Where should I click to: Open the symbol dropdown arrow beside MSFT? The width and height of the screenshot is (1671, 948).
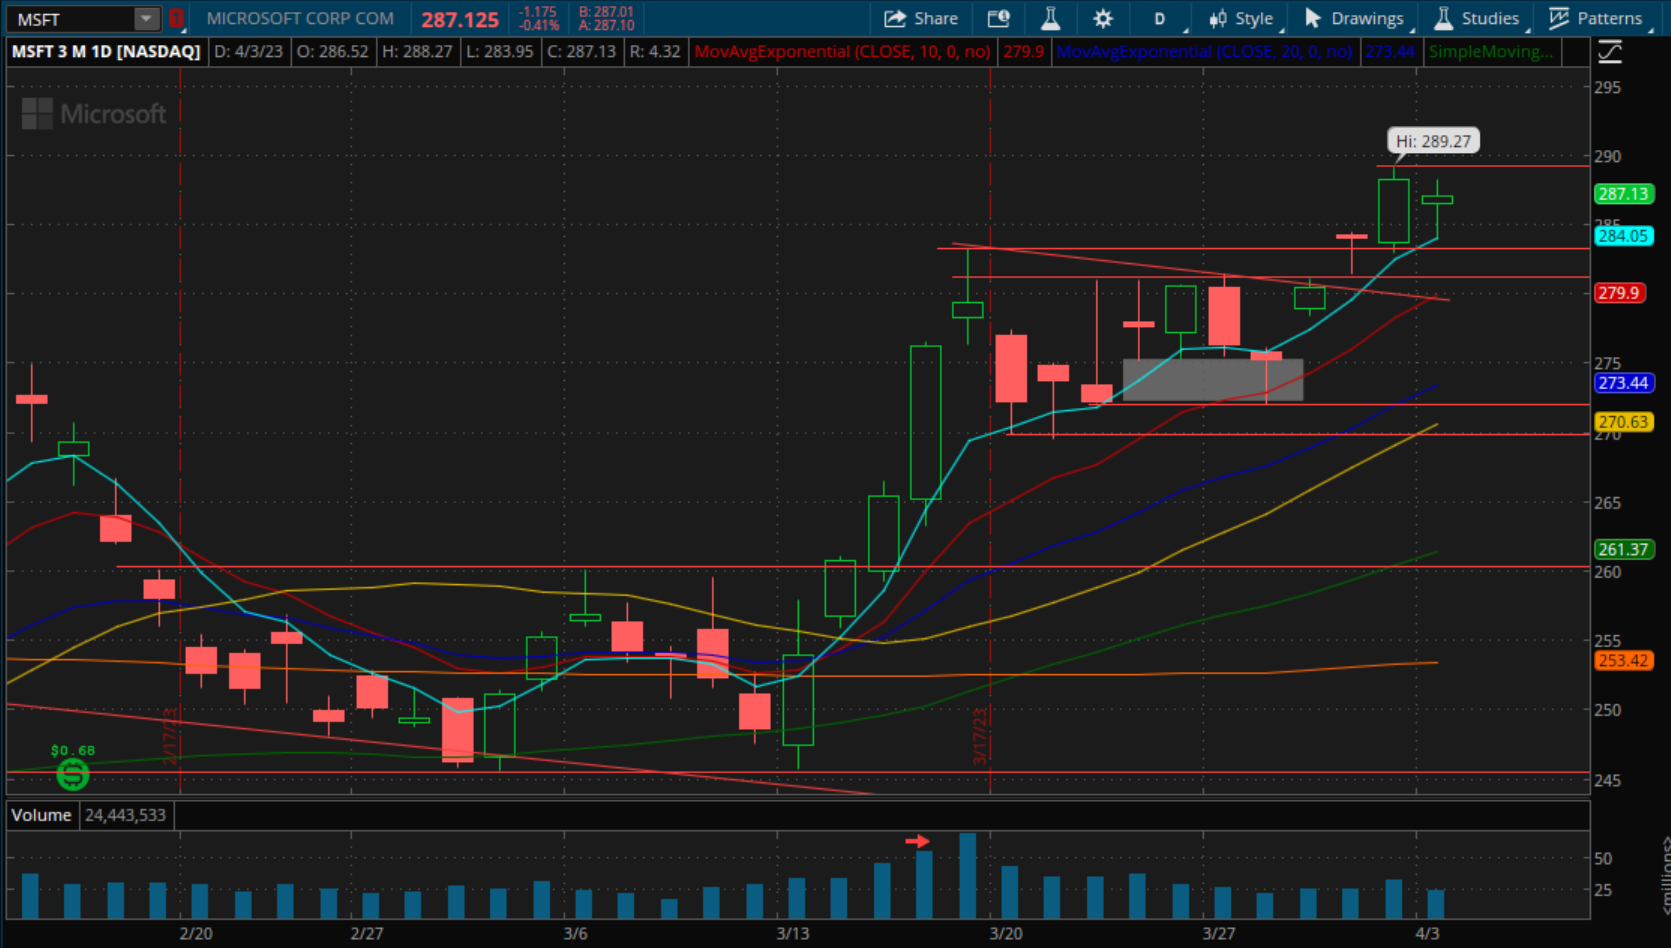pyautogui.click(x=147, y=19)
